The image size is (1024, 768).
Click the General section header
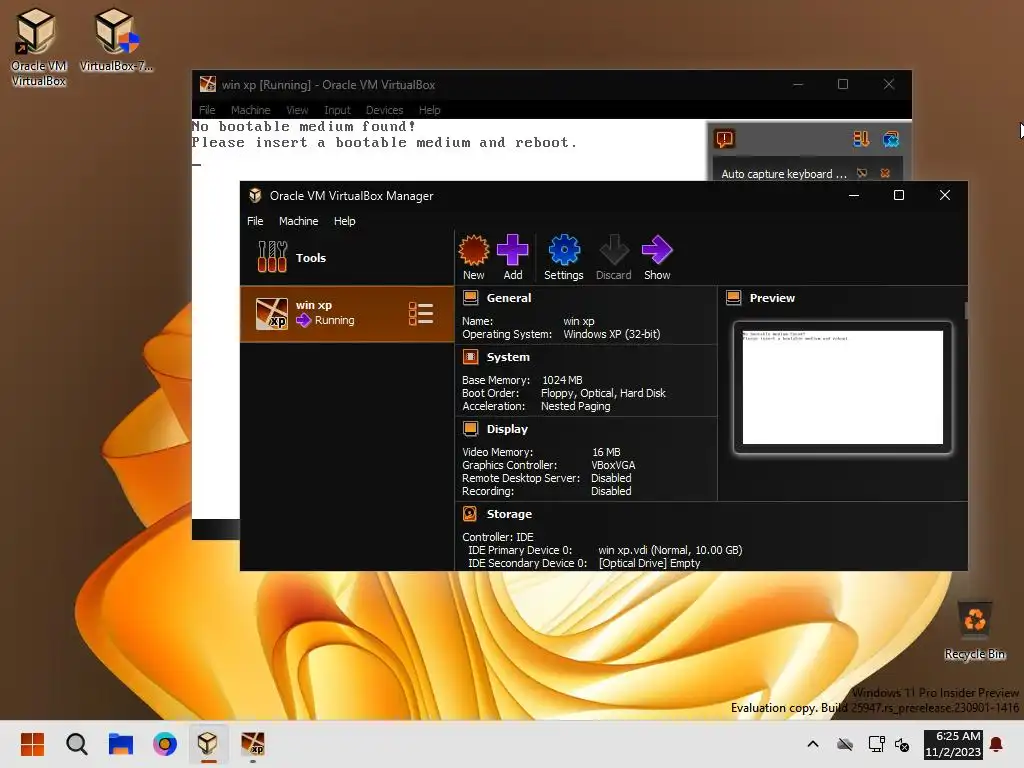pyautogui.click(x=509, y=298)
